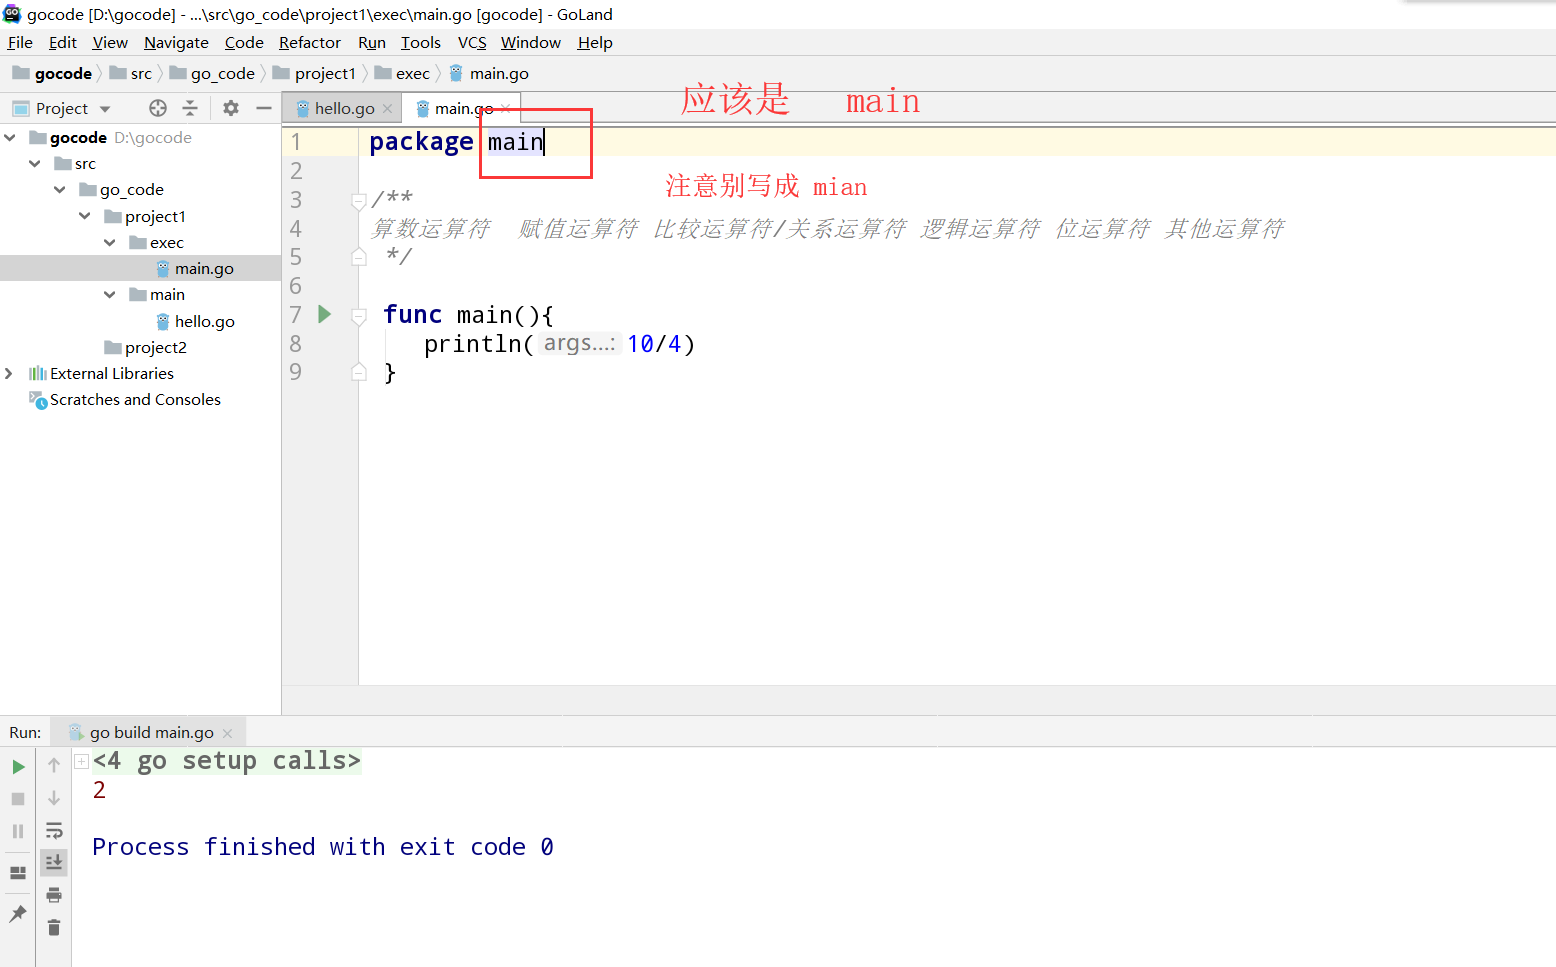Hide the Project tool window with minus icon
Screen dimensions: 1556x967
[264, 108]
